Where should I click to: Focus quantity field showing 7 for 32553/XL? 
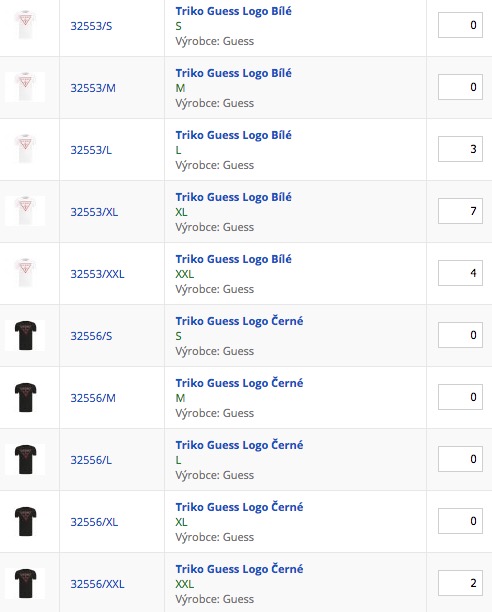pos(460,211)
